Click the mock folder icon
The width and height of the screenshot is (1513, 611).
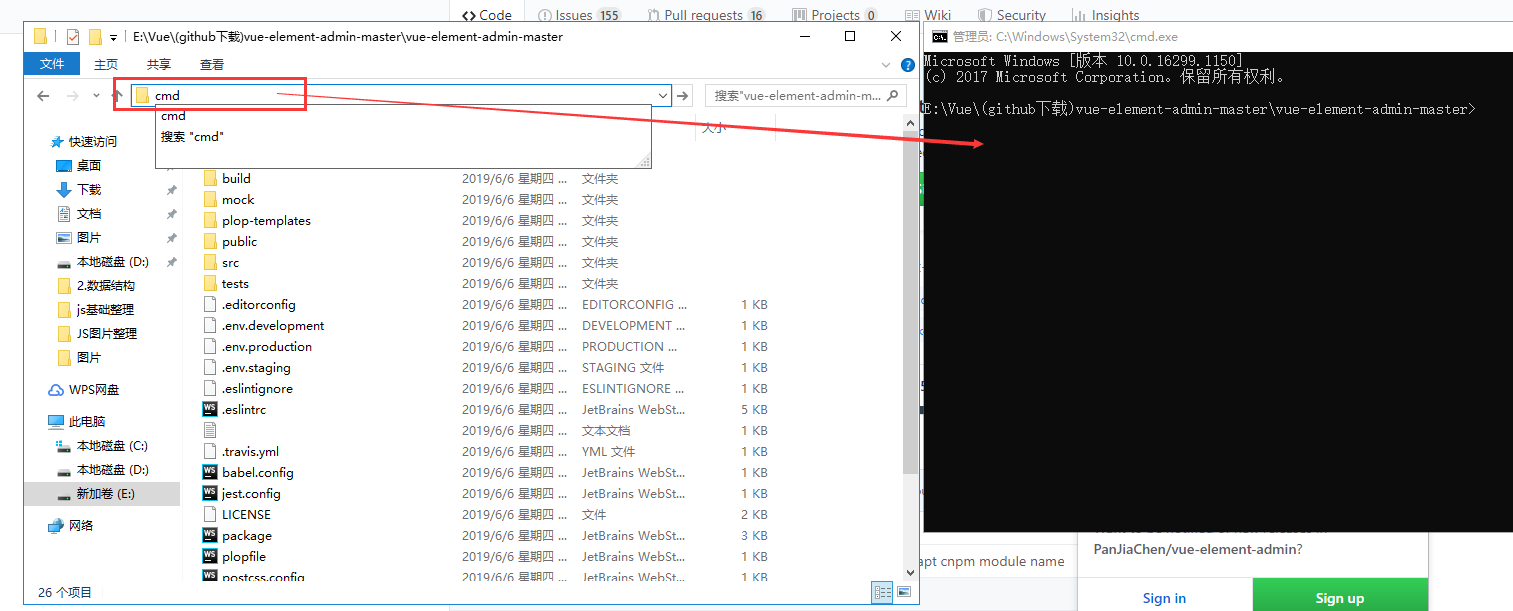point(210,200)
